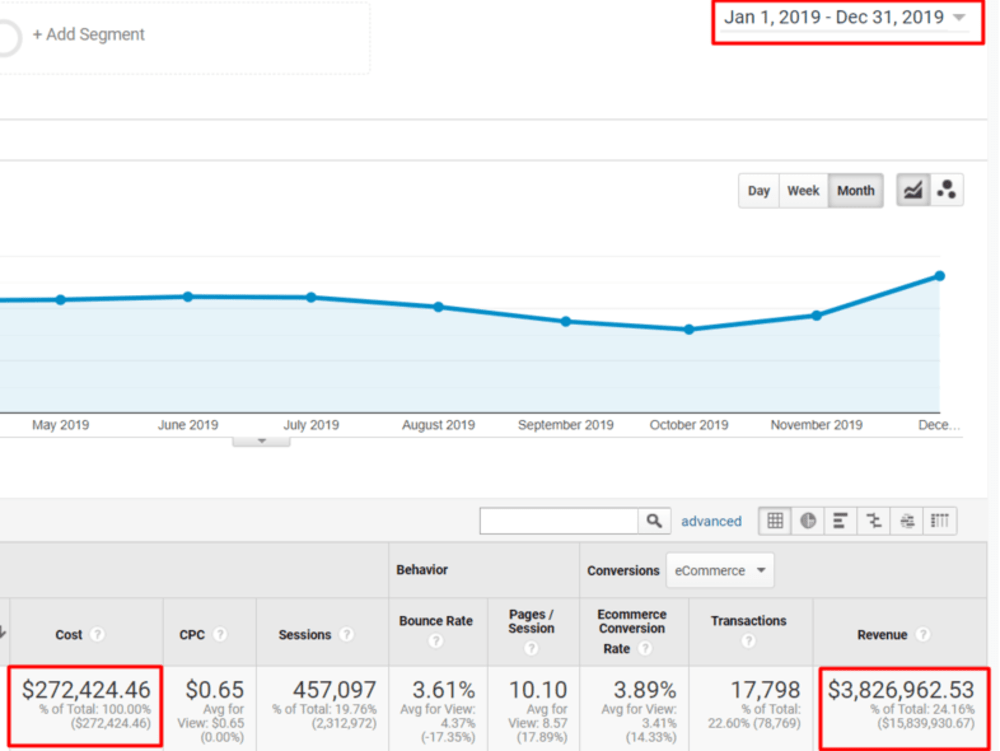The image size is (1000, 751).
Task: Select the term cloud view icon
Action: tap(907, 521)
